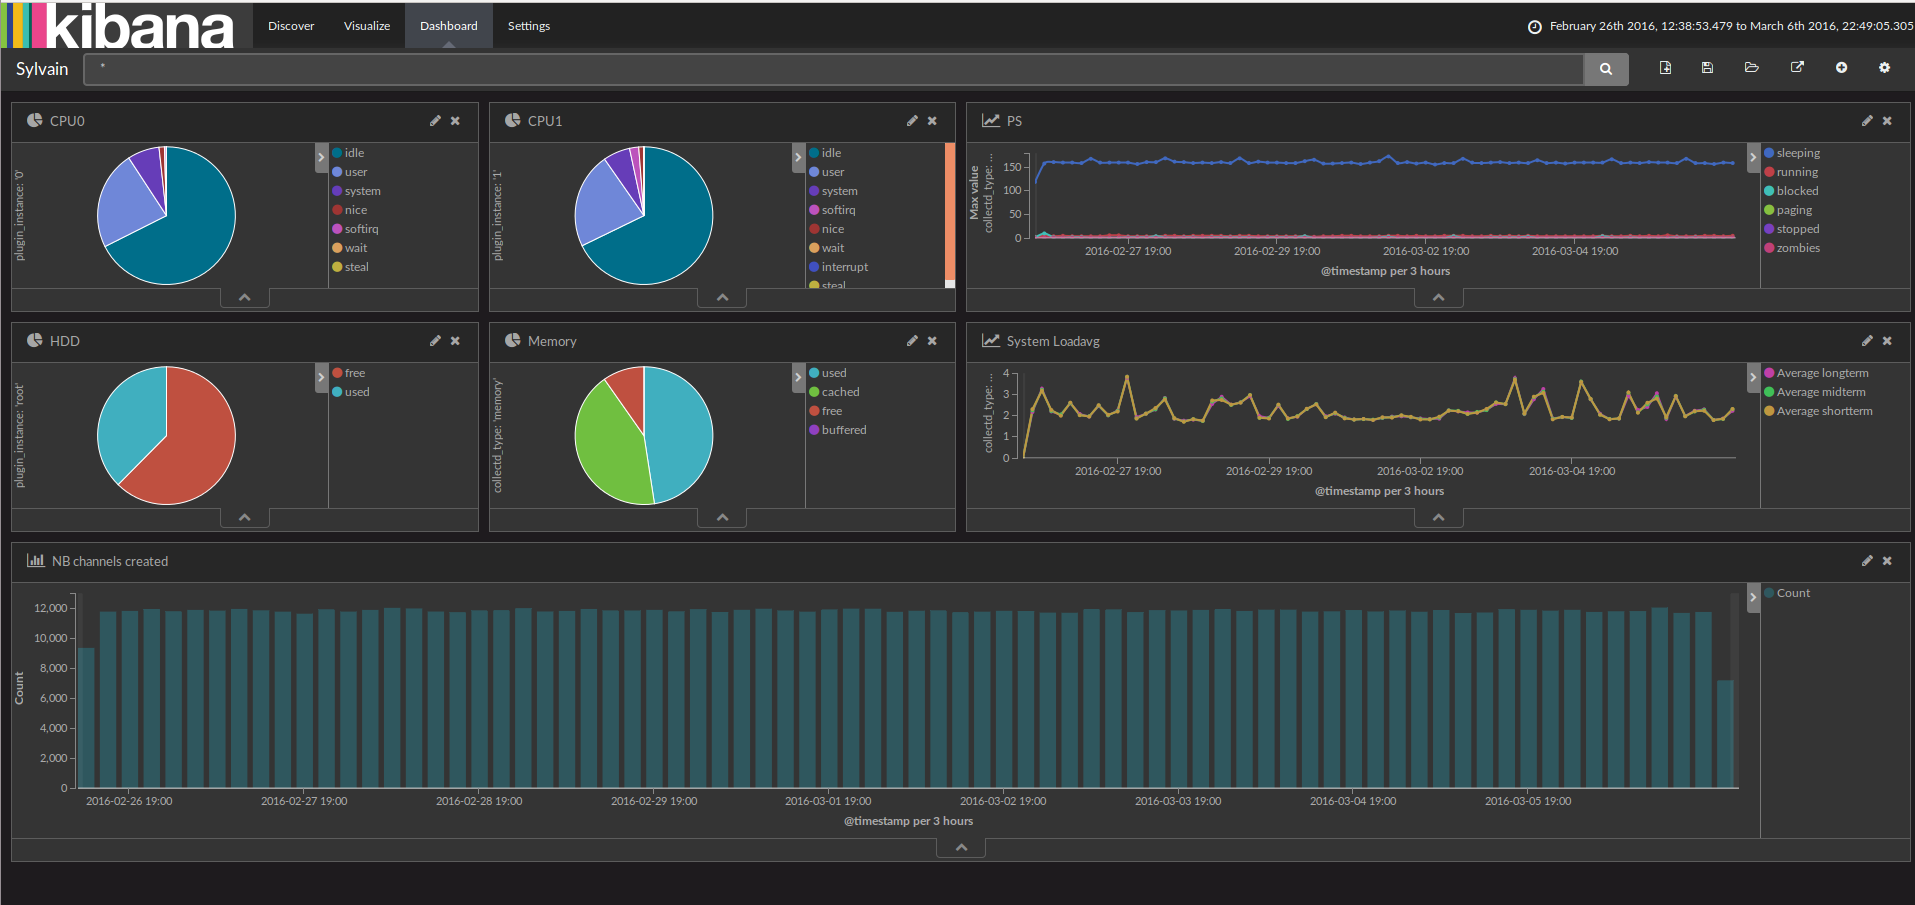Remove the System Loadavg panel

[x=1887, y=341]
